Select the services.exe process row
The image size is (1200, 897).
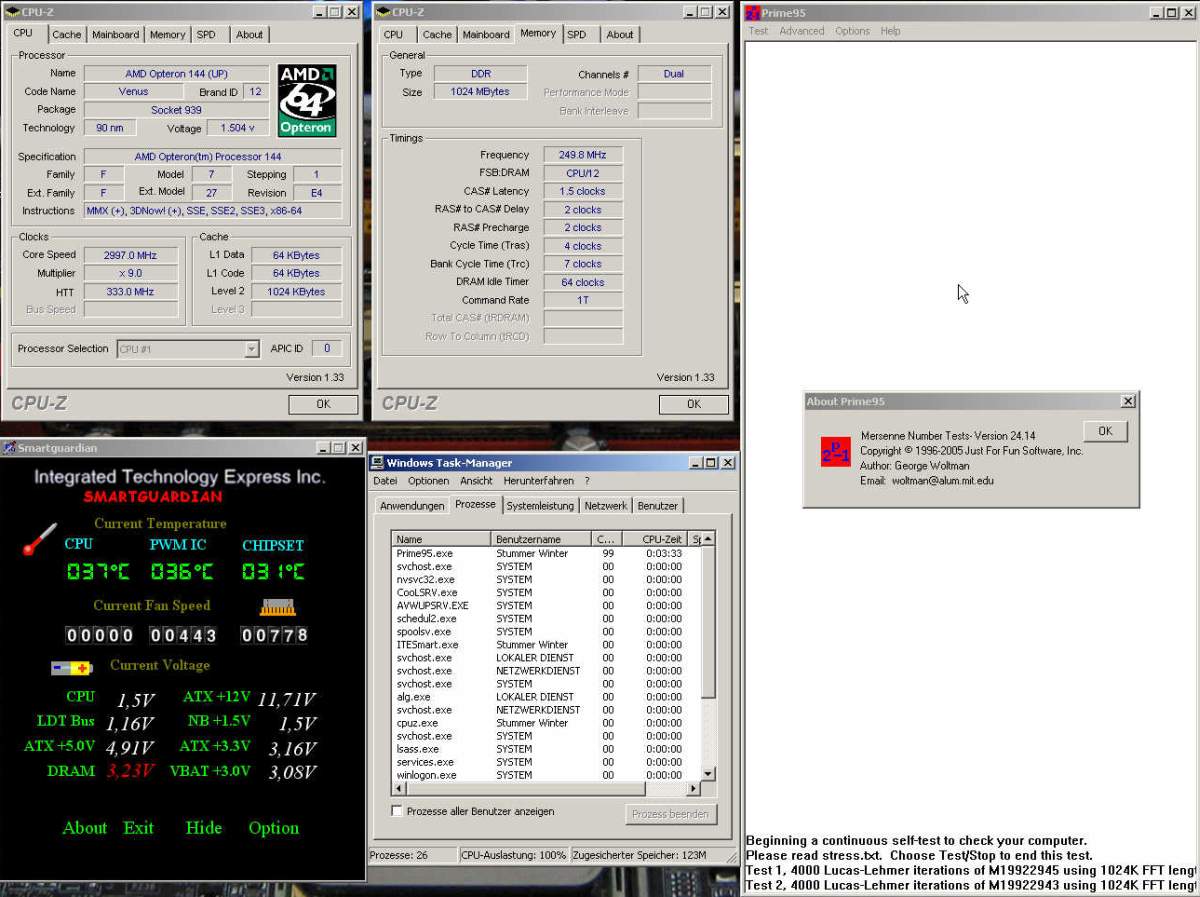pos(546,761)
